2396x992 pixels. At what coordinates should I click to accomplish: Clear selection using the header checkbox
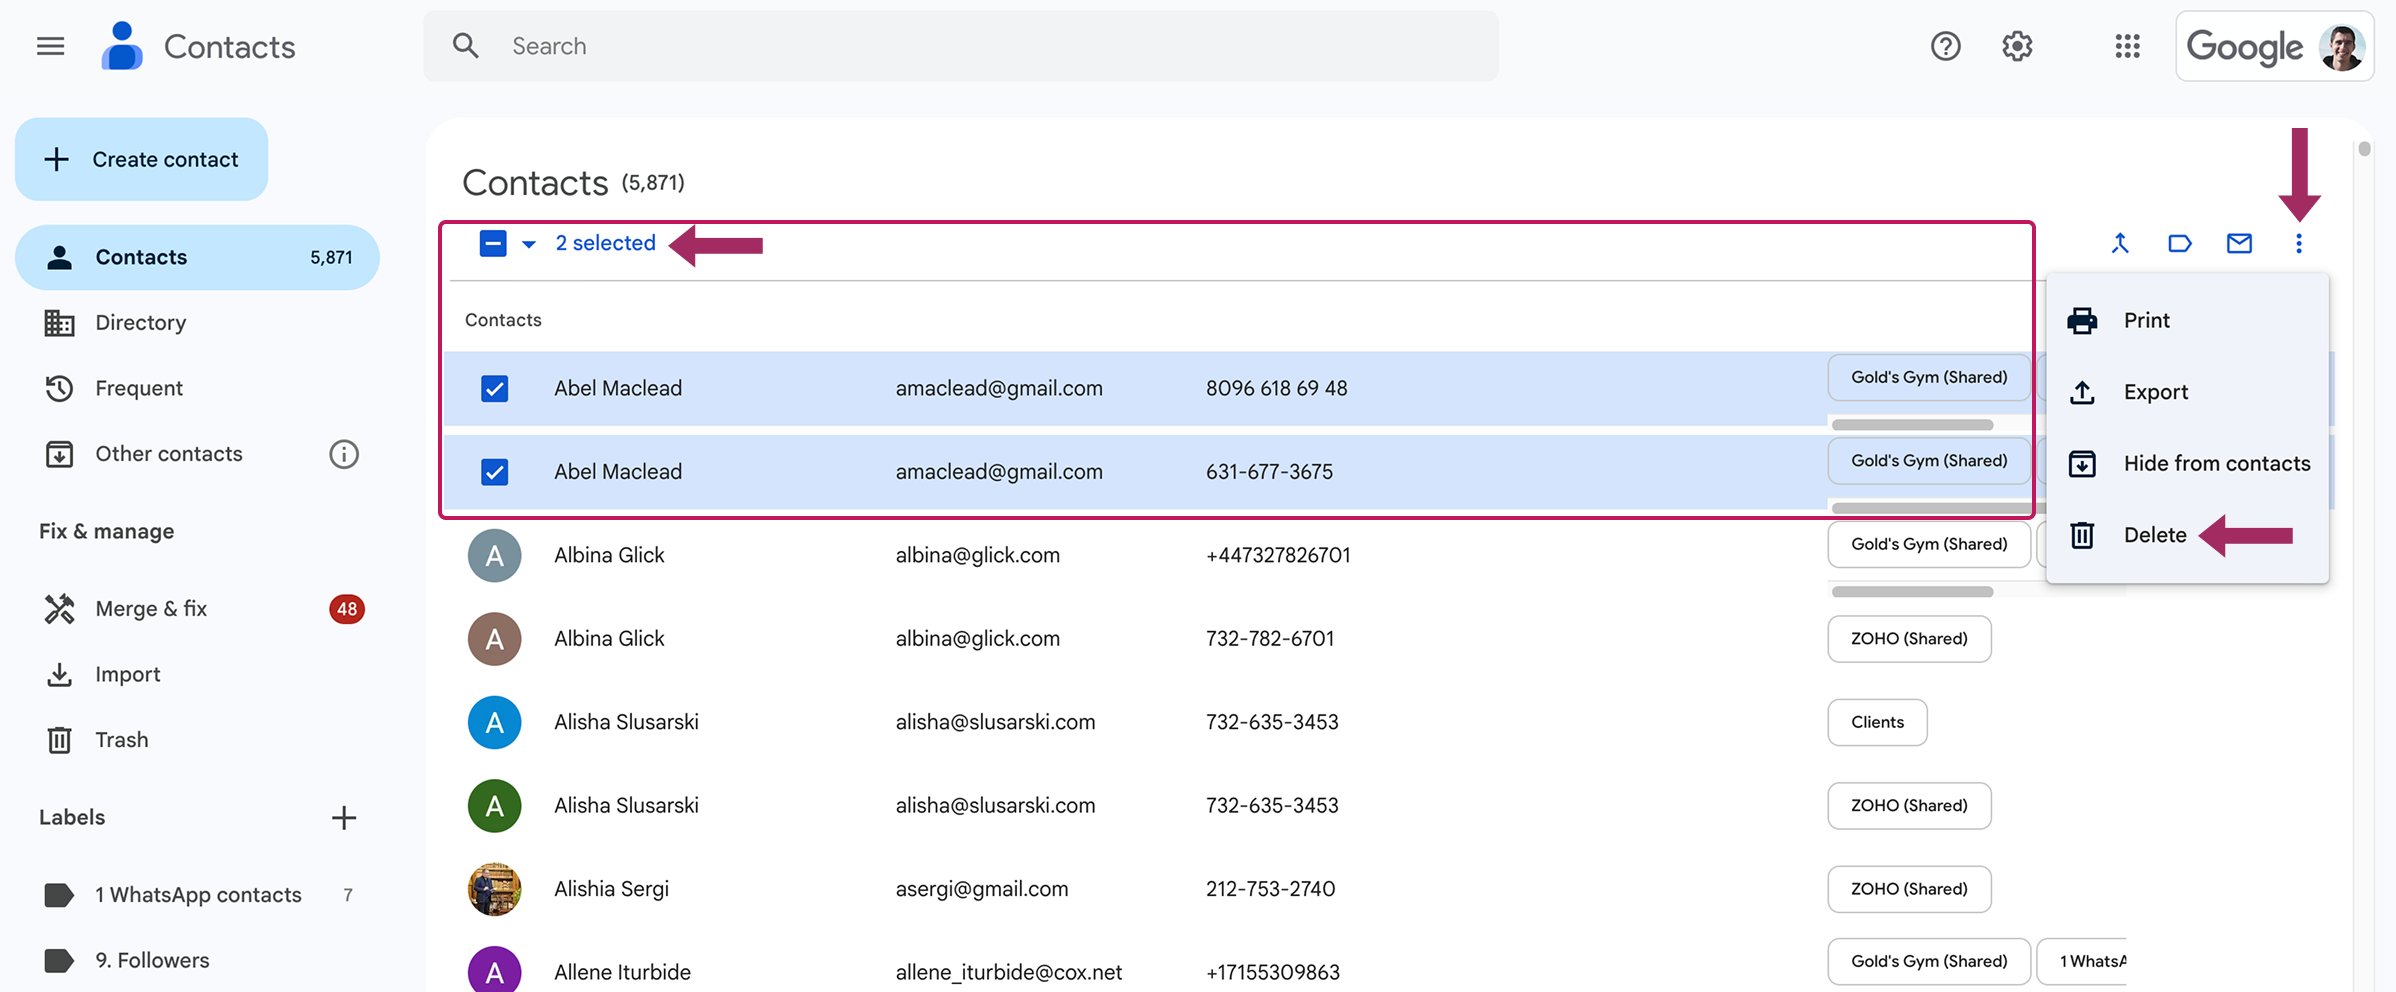[x=493, y=243]
